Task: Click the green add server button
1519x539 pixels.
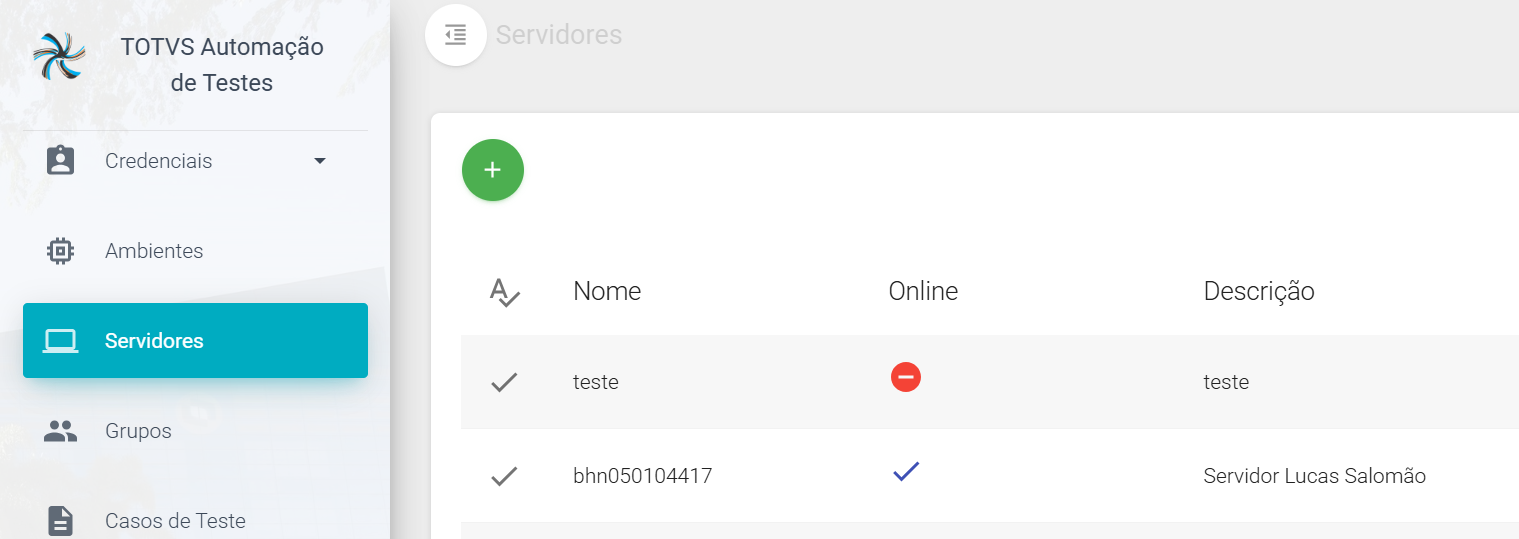Action: click(x=493, y=170)
